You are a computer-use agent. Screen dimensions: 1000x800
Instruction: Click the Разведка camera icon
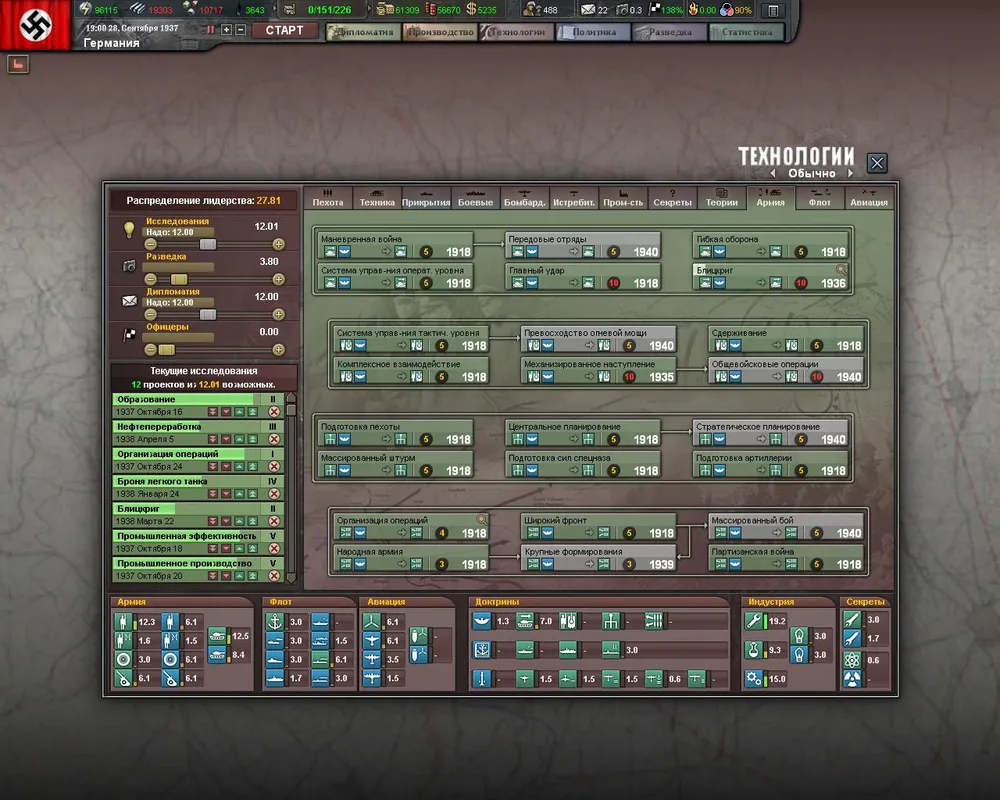click(129, 265)
